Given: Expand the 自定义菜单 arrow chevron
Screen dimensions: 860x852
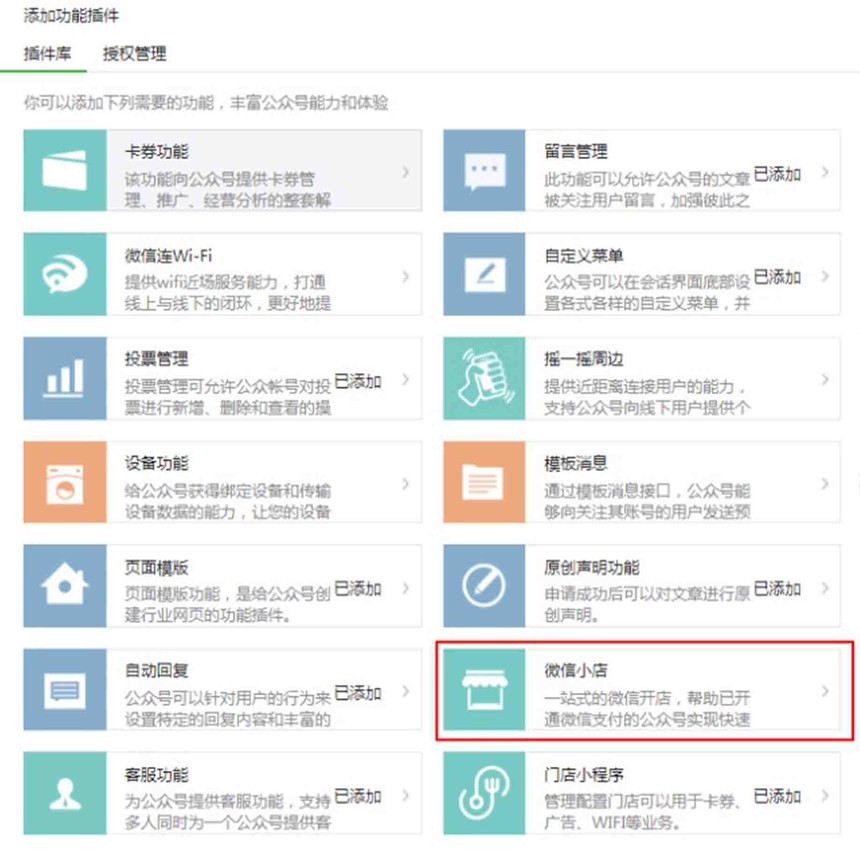Looking at the screenshot, I should 825,276.
